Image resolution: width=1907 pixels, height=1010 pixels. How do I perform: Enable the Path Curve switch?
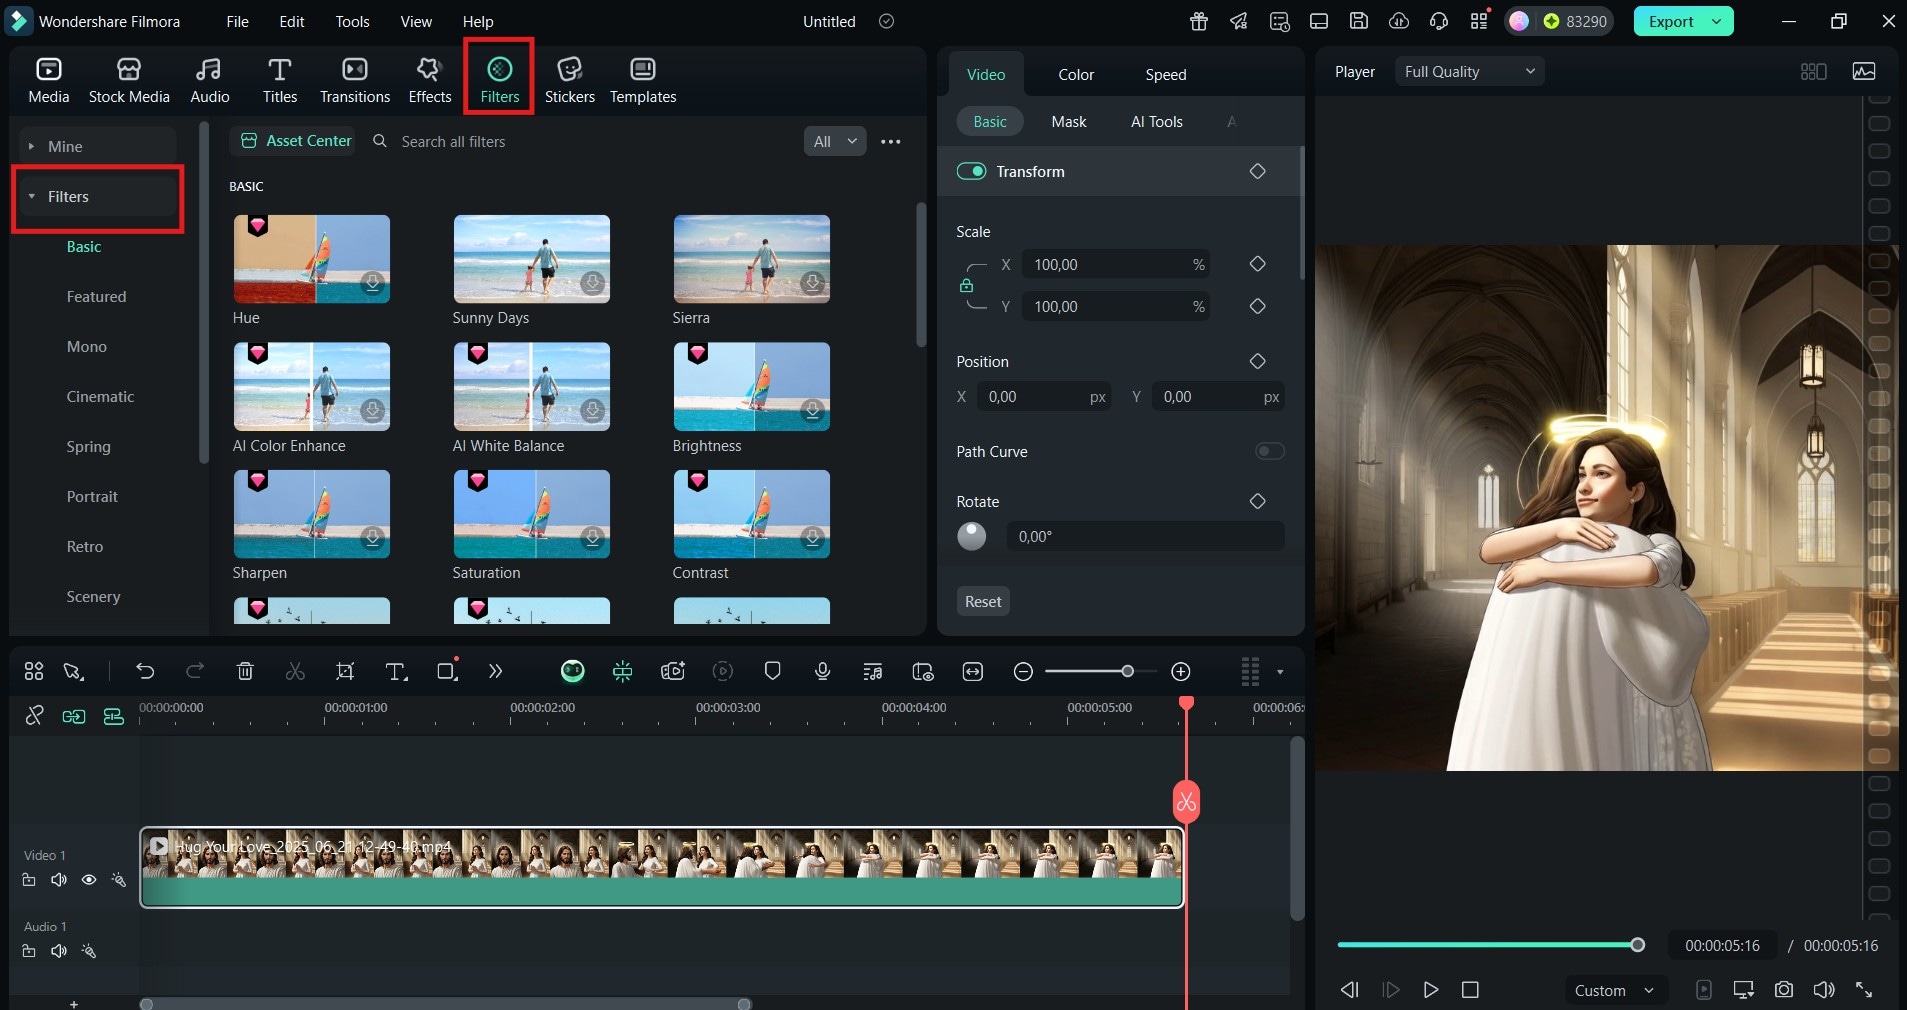(1270, 451)
